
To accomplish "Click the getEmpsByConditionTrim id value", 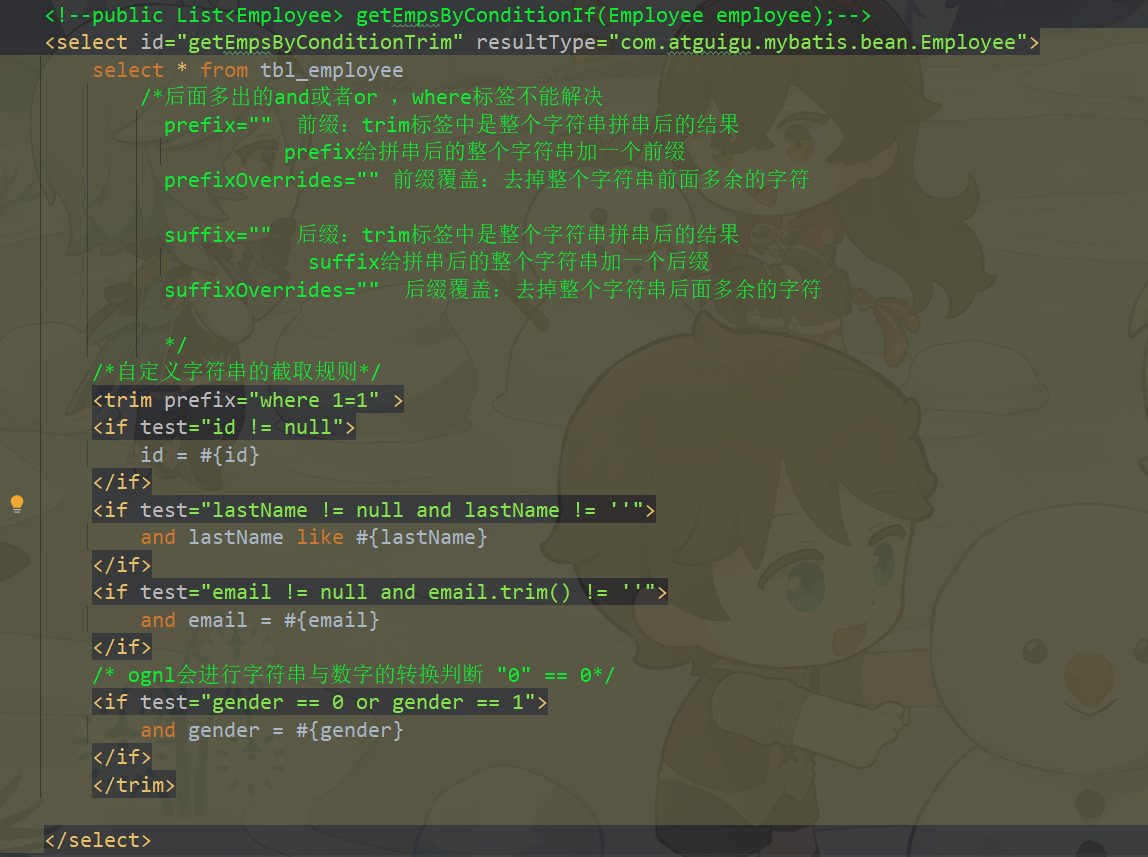I will (x=320, y=42).
